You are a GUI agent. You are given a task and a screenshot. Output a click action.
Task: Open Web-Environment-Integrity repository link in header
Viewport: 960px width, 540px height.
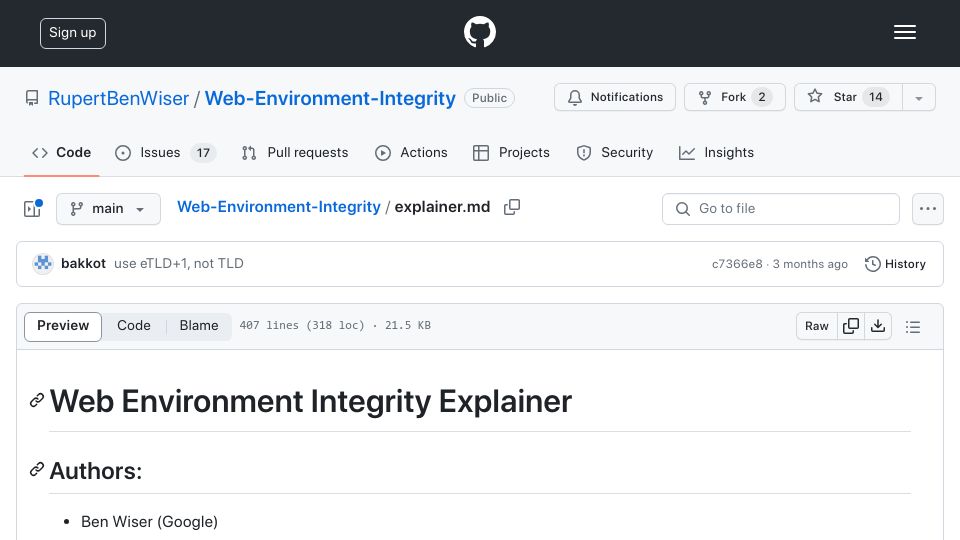click(330, 98)
